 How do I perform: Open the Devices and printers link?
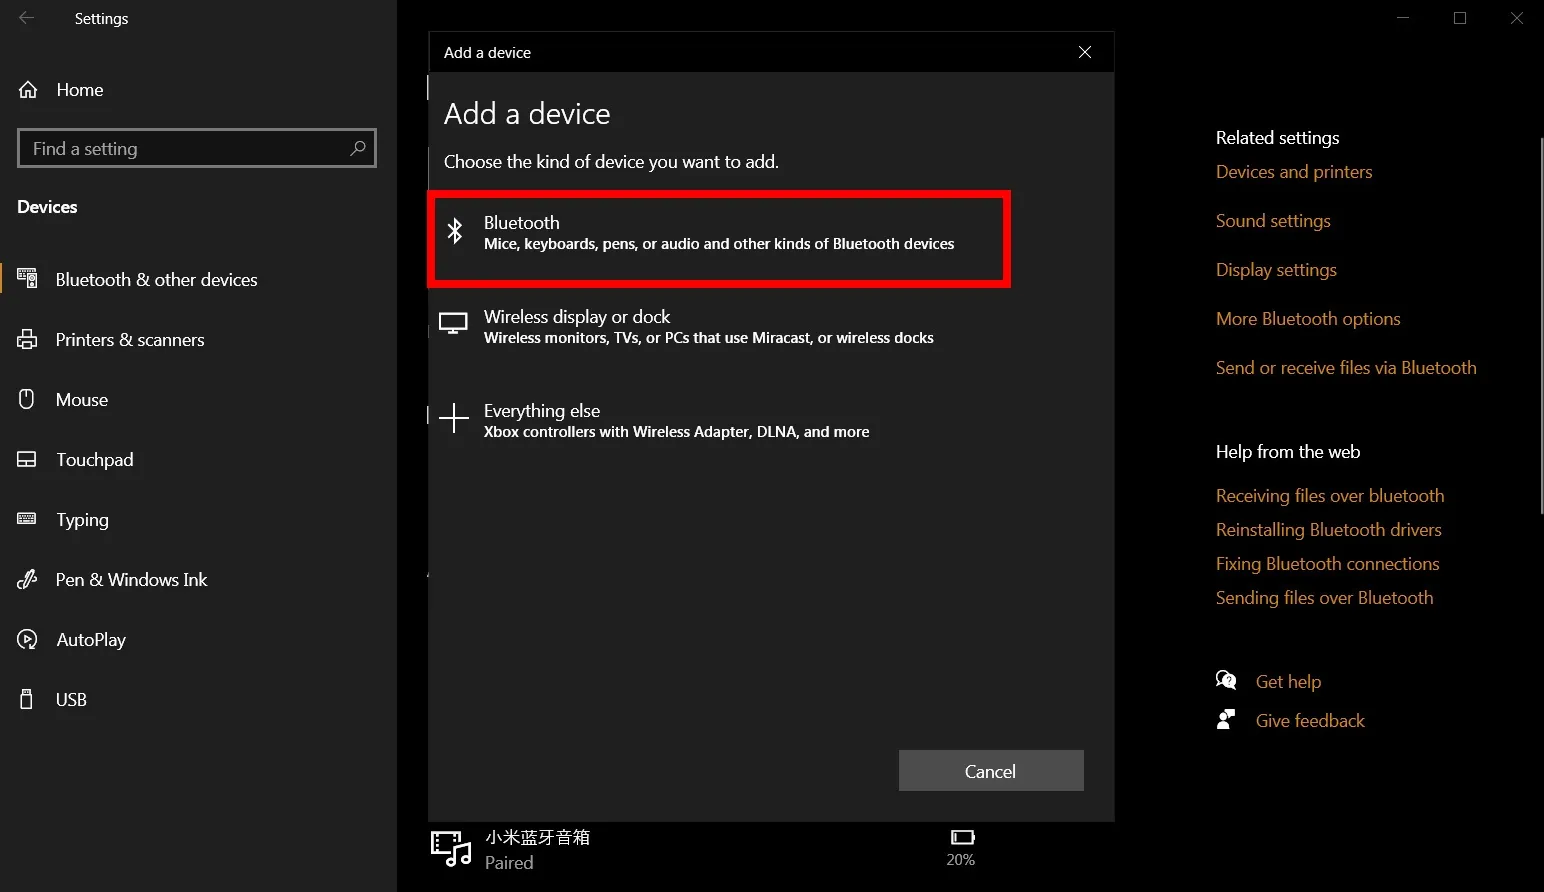(1293, 172)
